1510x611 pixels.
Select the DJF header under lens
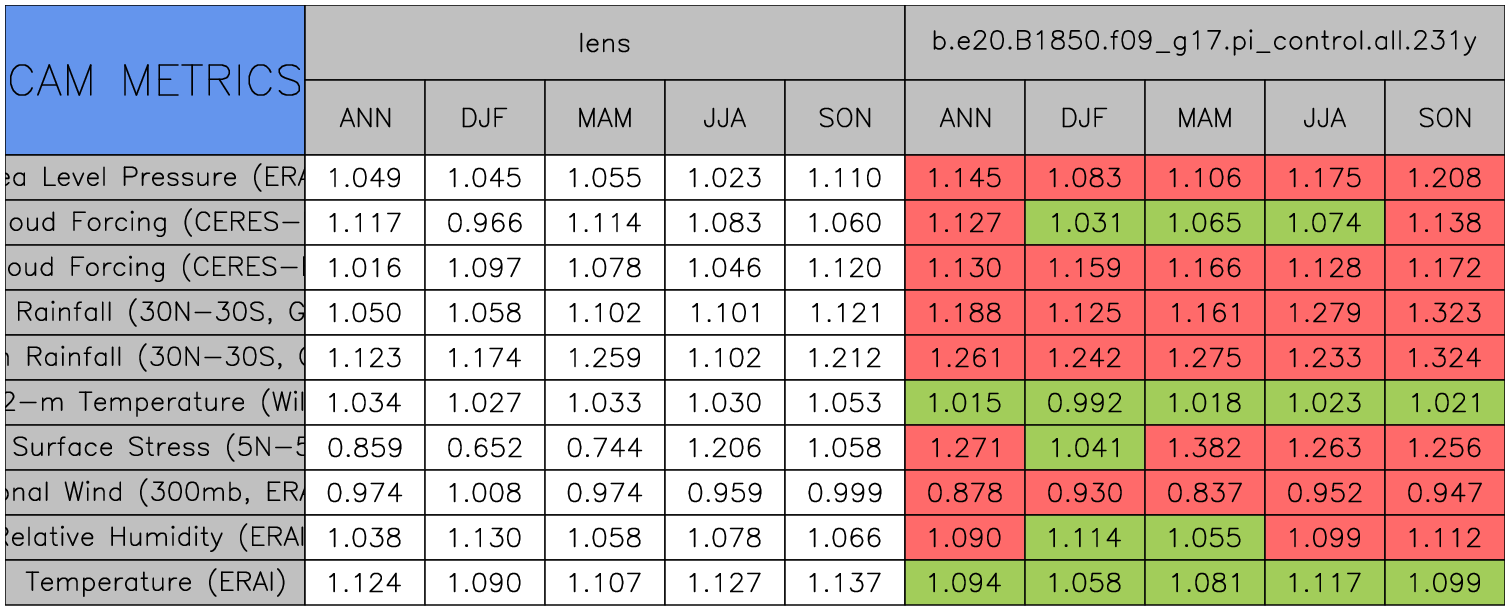(484, 118)
